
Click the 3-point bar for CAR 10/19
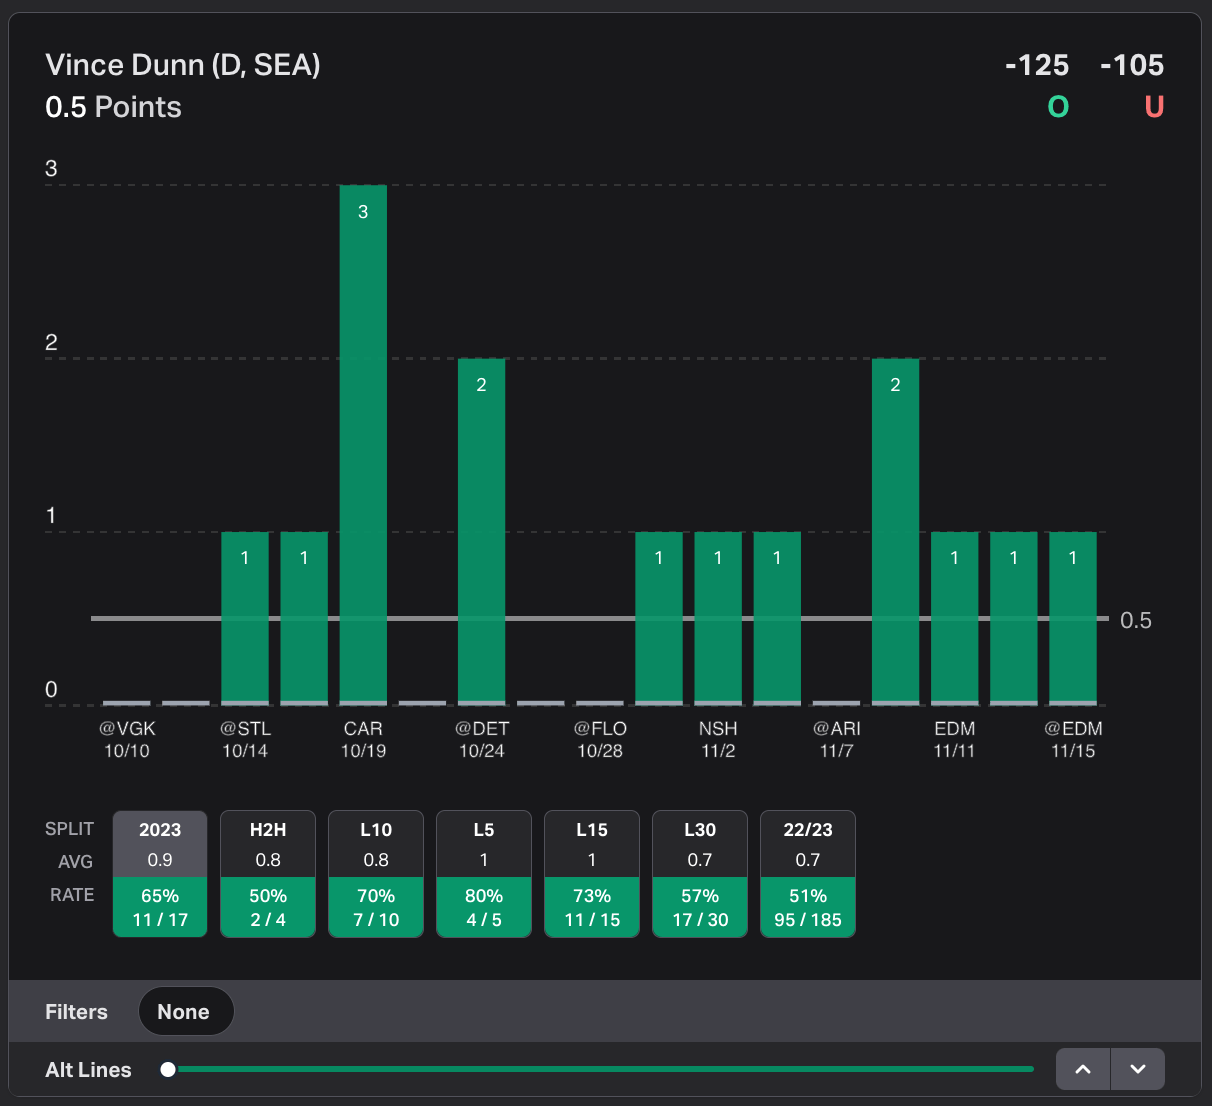363,445
